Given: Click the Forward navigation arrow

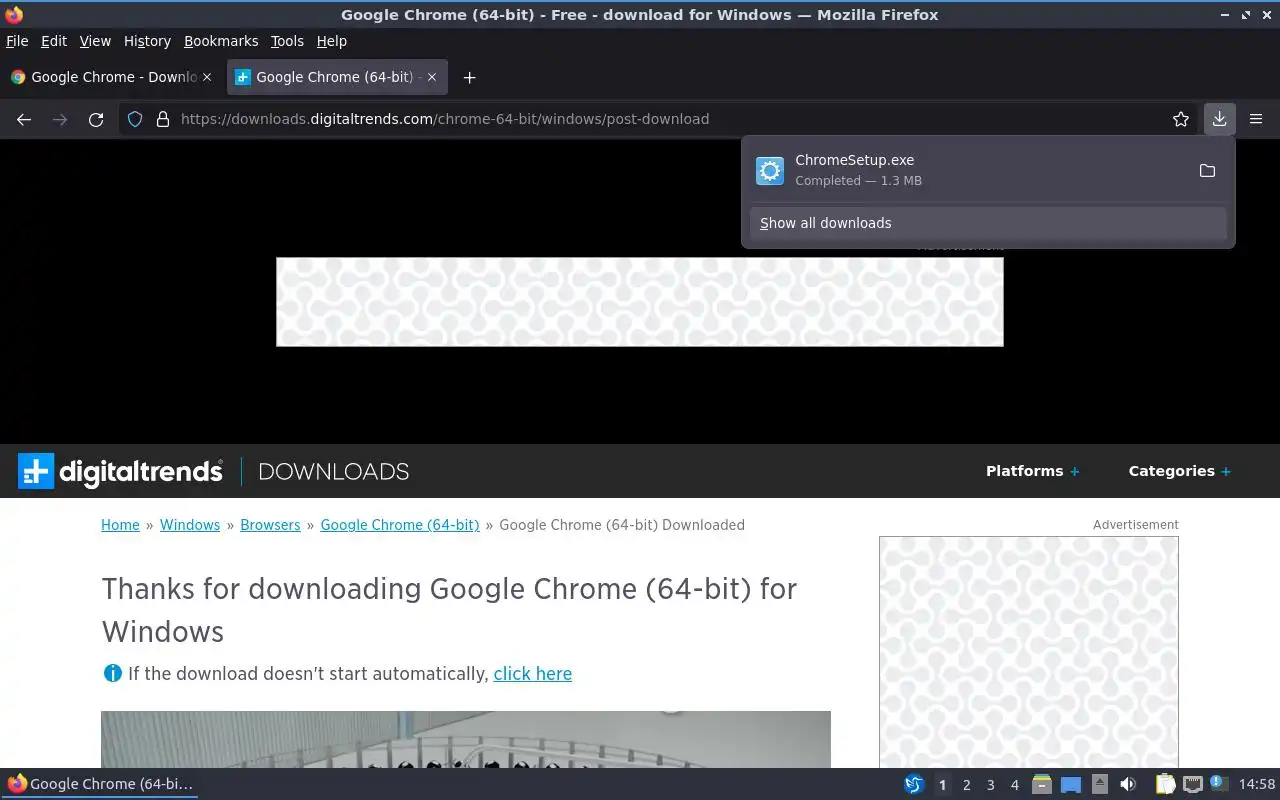Looking at the screenshot, I should tap(60, 119).
